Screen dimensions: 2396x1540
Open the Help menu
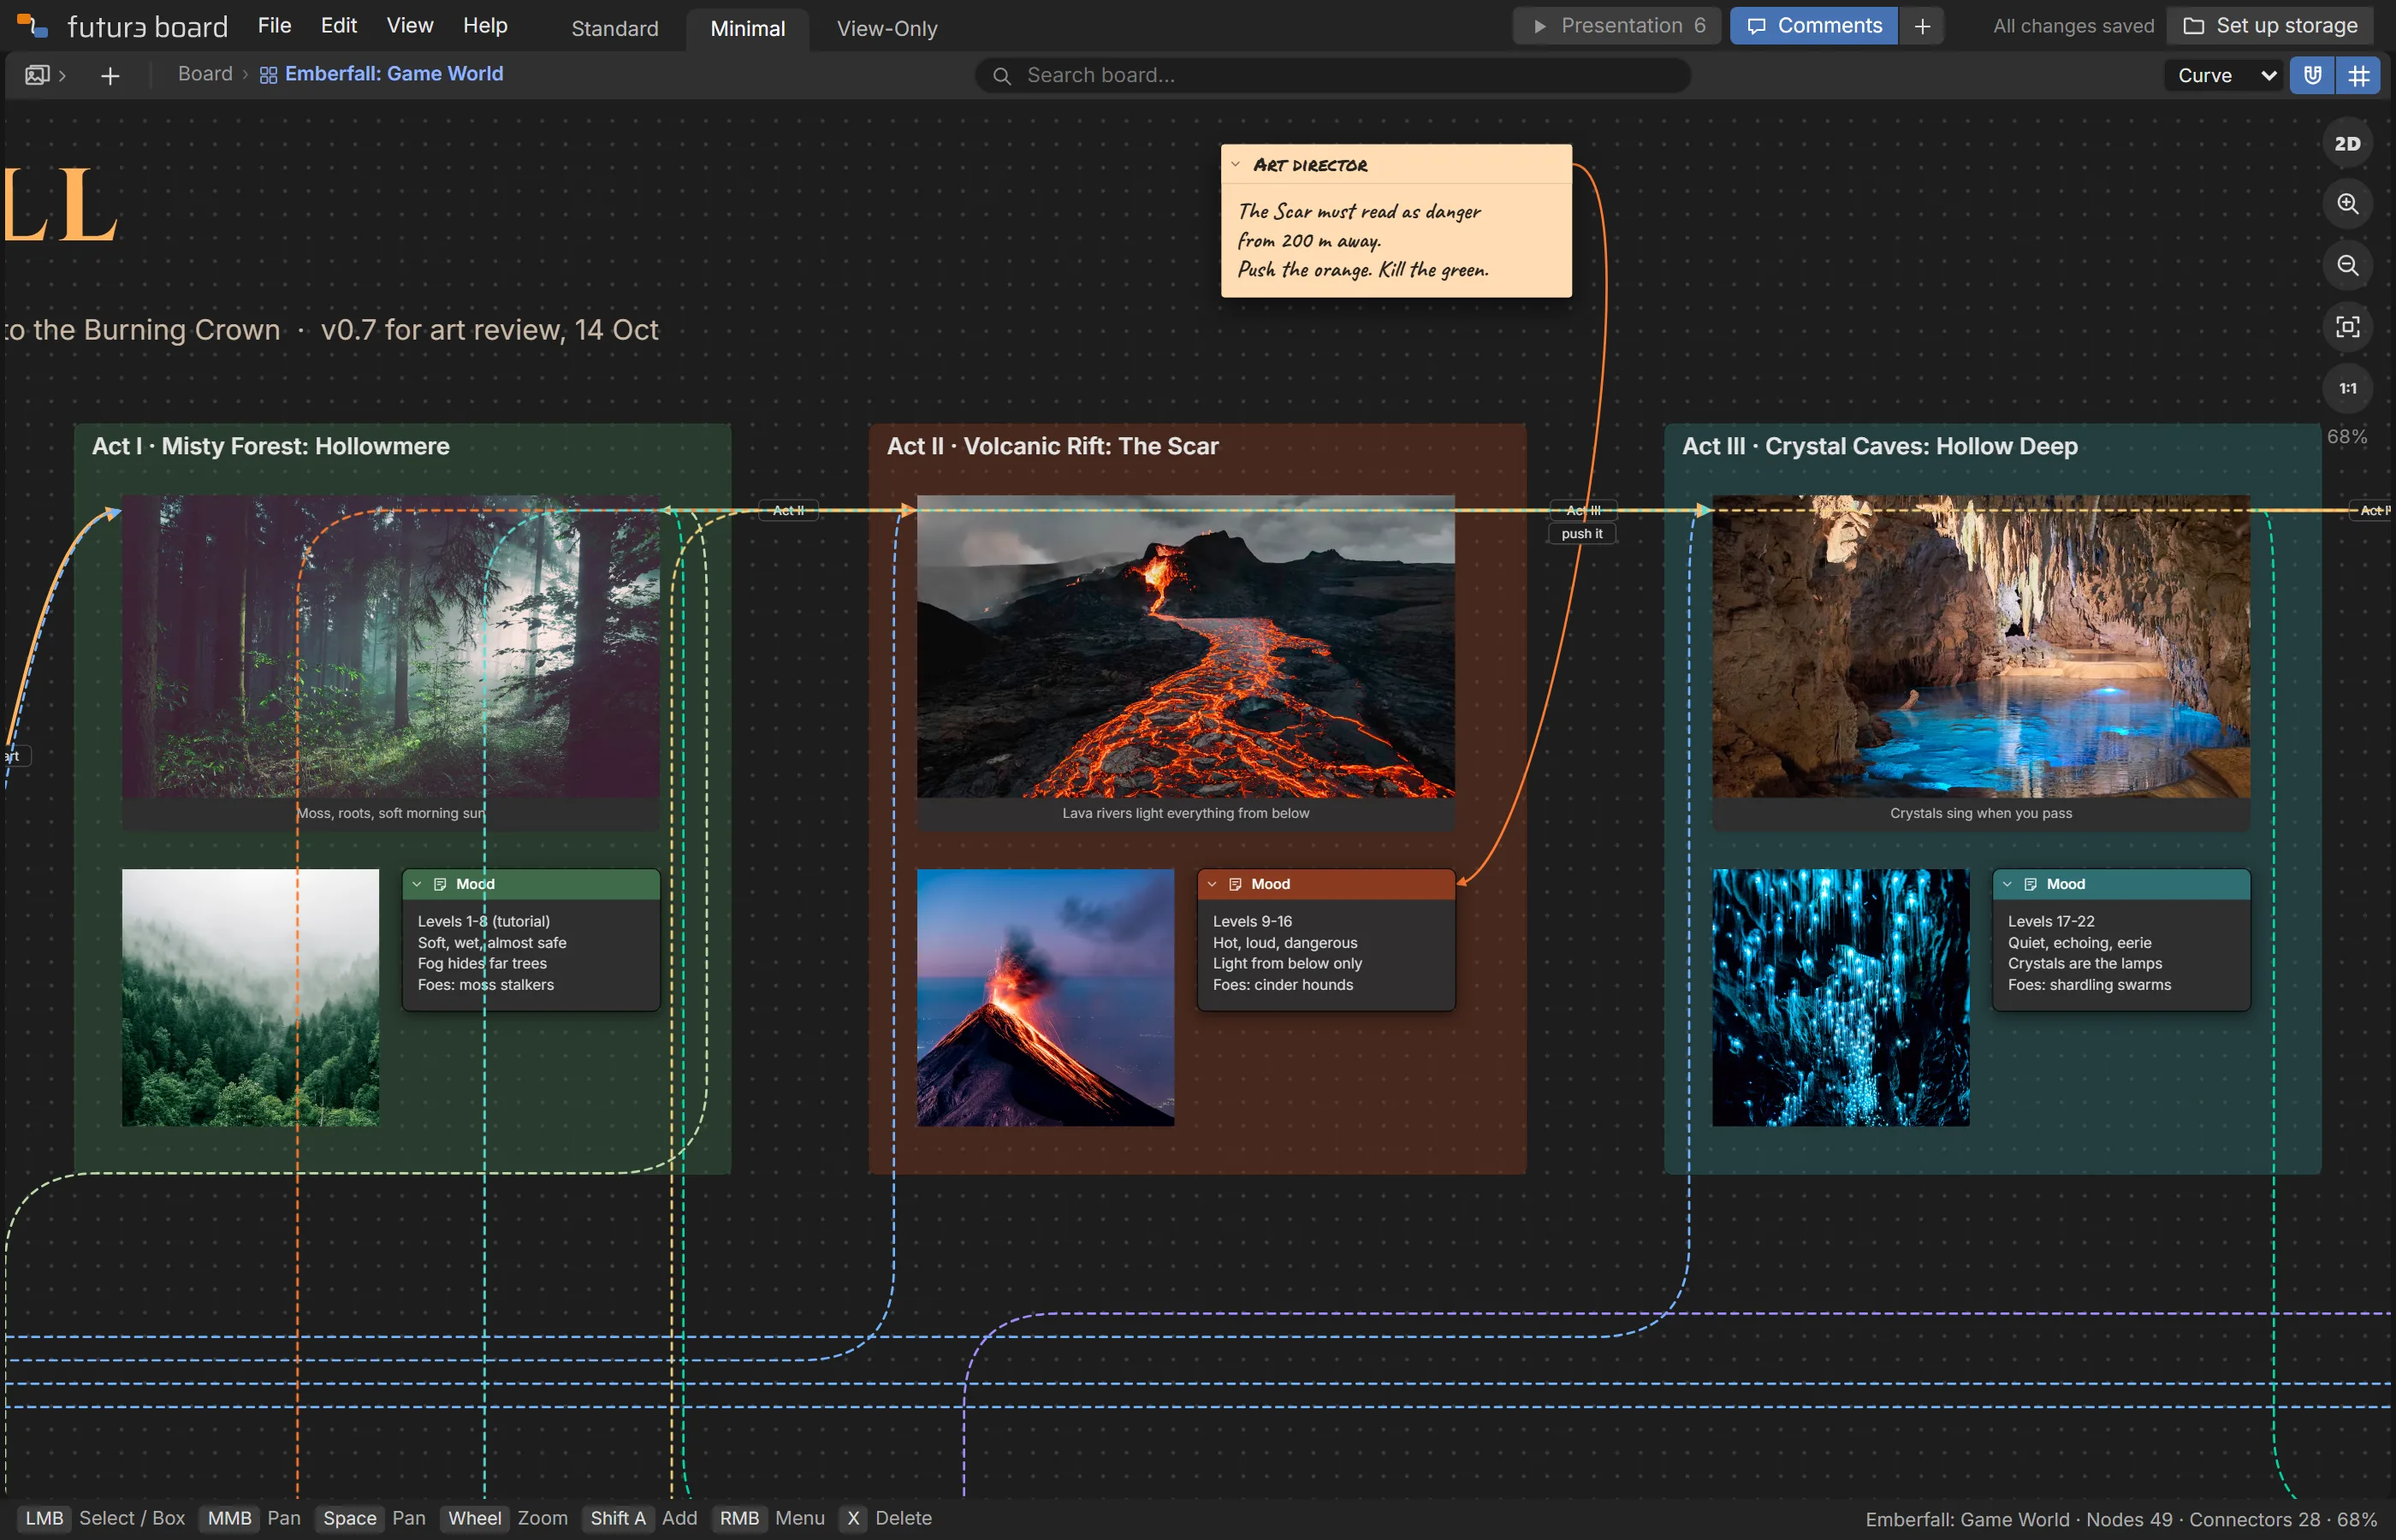coord(485,26)
